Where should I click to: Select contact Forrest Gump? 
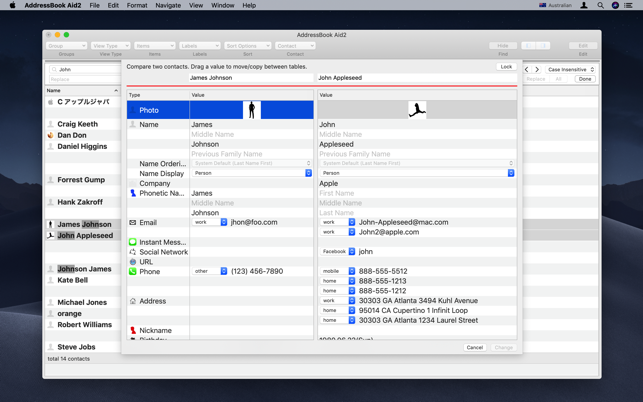[81, 180]
